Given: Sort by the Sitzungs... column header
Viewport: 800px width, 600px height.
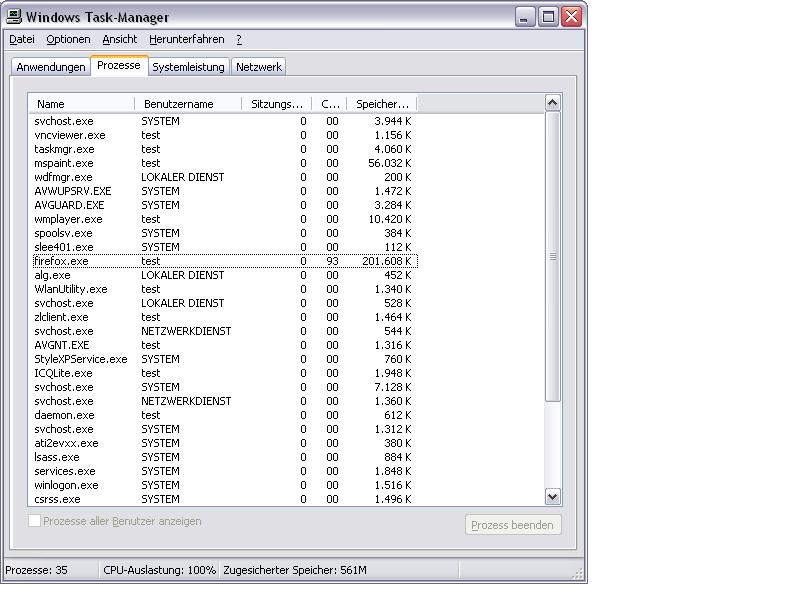Looking at the screenshot, I should tap(277, 104).
